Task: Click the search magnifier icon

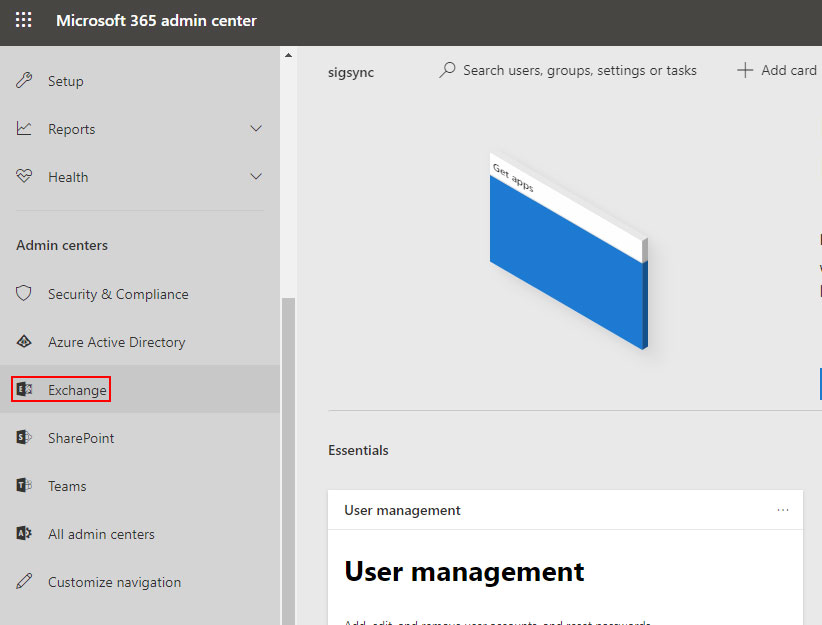Action: coord(447,70)
